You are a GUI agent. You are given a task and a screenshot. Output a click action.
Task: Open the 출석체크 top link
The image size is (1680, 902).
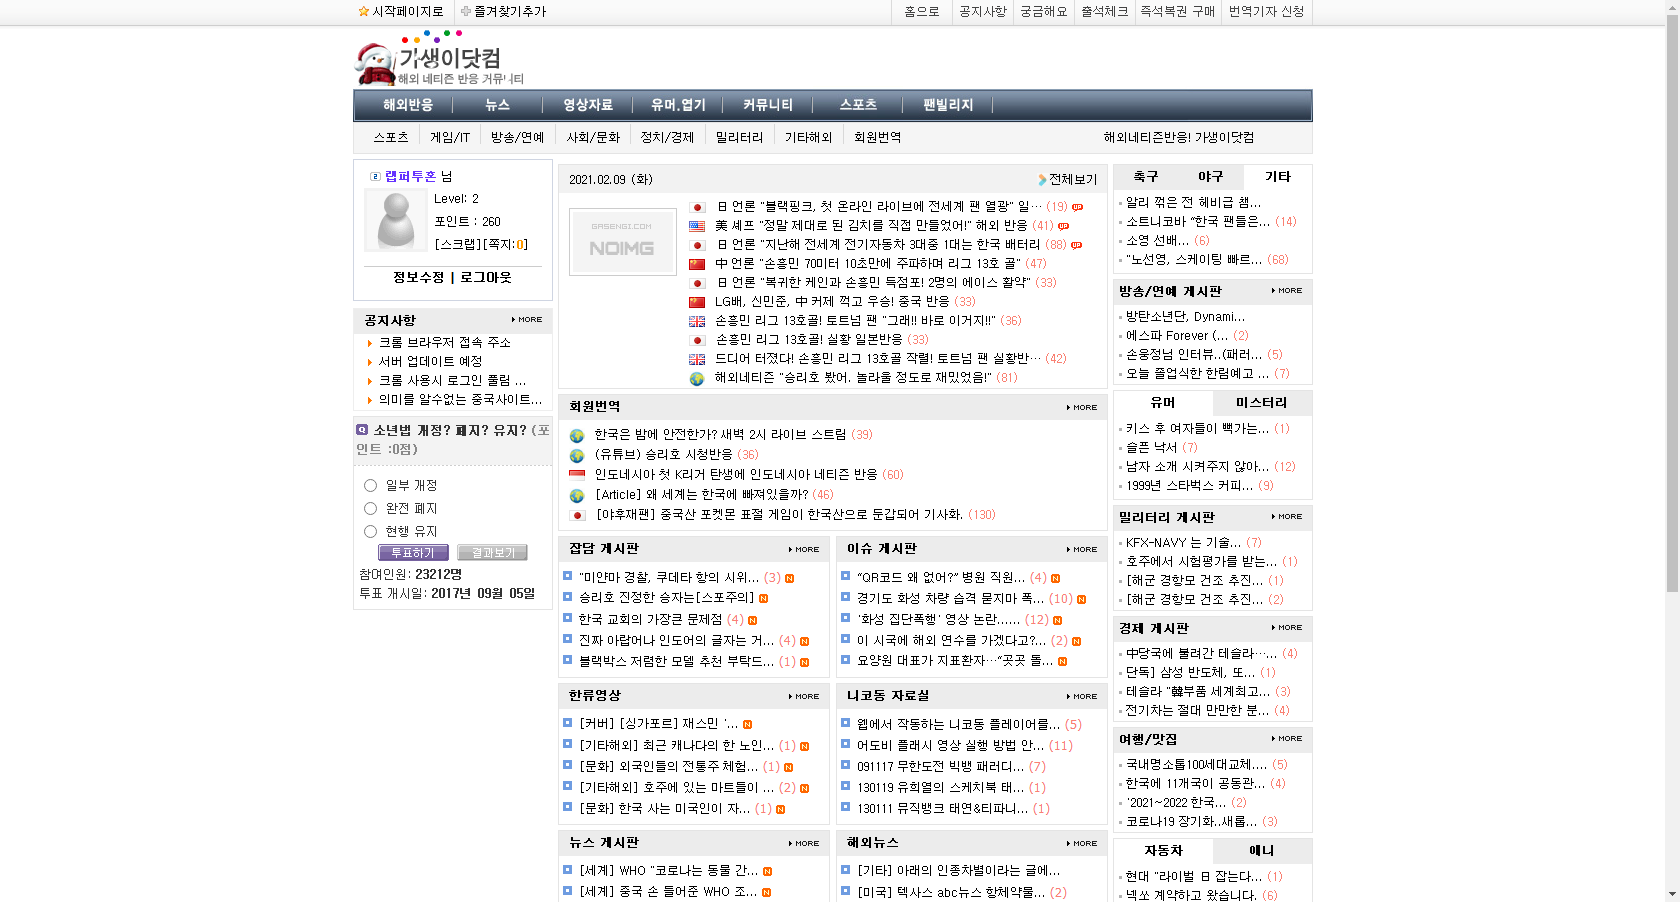pos(1105,12)
